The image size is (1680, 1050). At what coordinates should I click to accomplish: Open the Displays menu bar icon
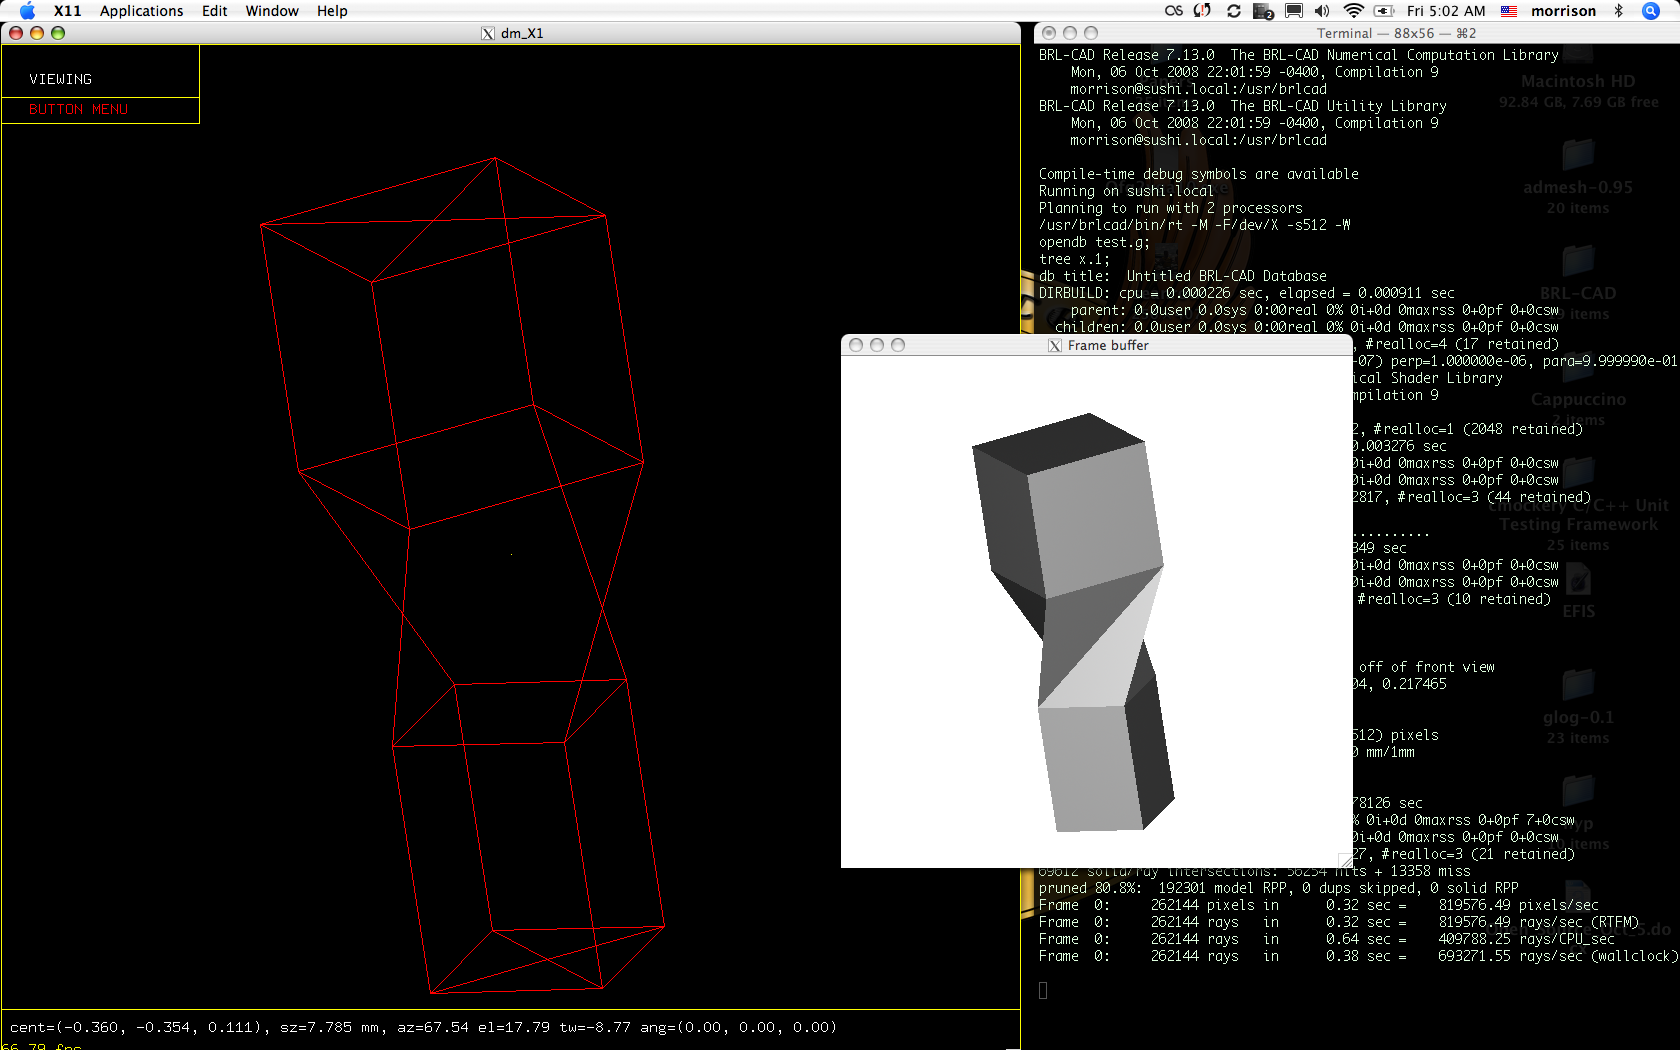coord(1294,11)
